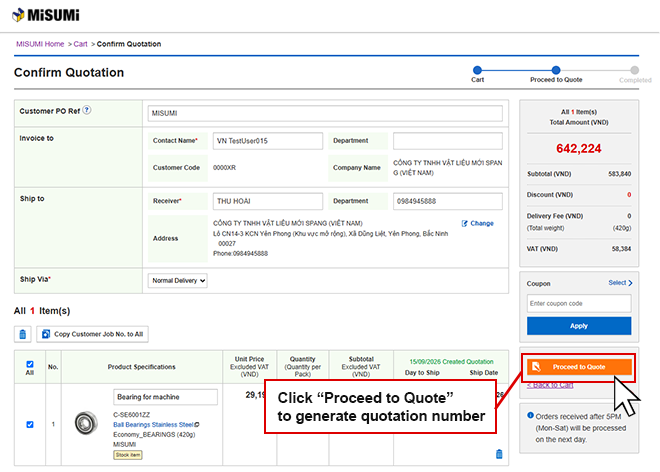Click the Proceed to Quote step dot
This screenshot has height=472, width=660.
tap(556, 70)
